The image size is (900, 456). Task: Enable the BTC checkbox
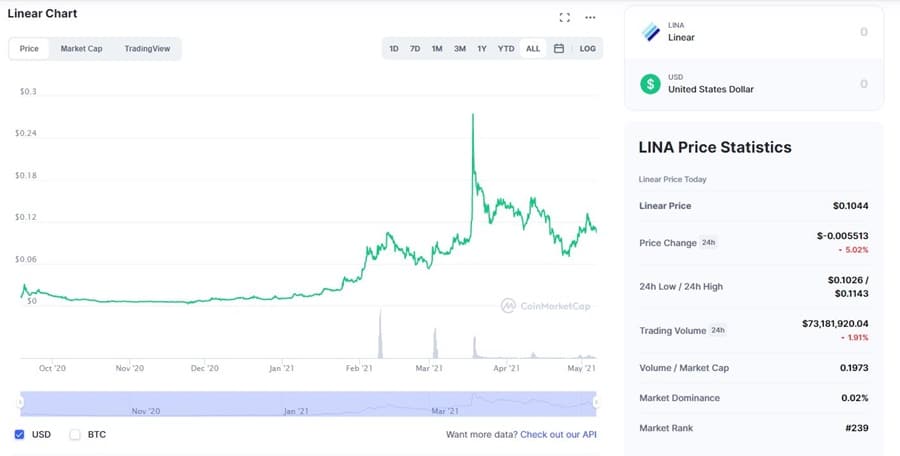75,435
